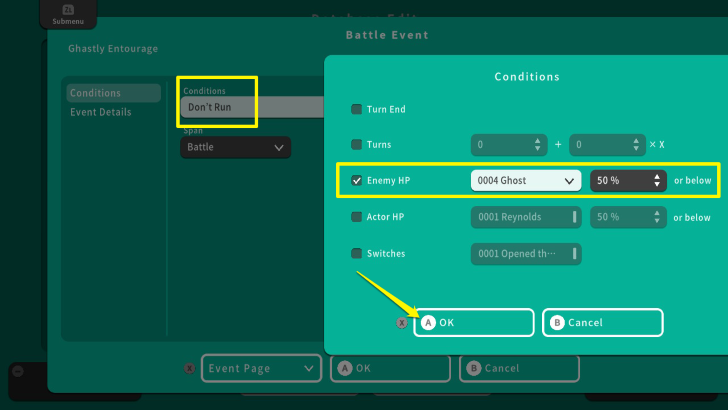
Task: Confirm the Conditions dialog with OK
Action: pos(474,323)
